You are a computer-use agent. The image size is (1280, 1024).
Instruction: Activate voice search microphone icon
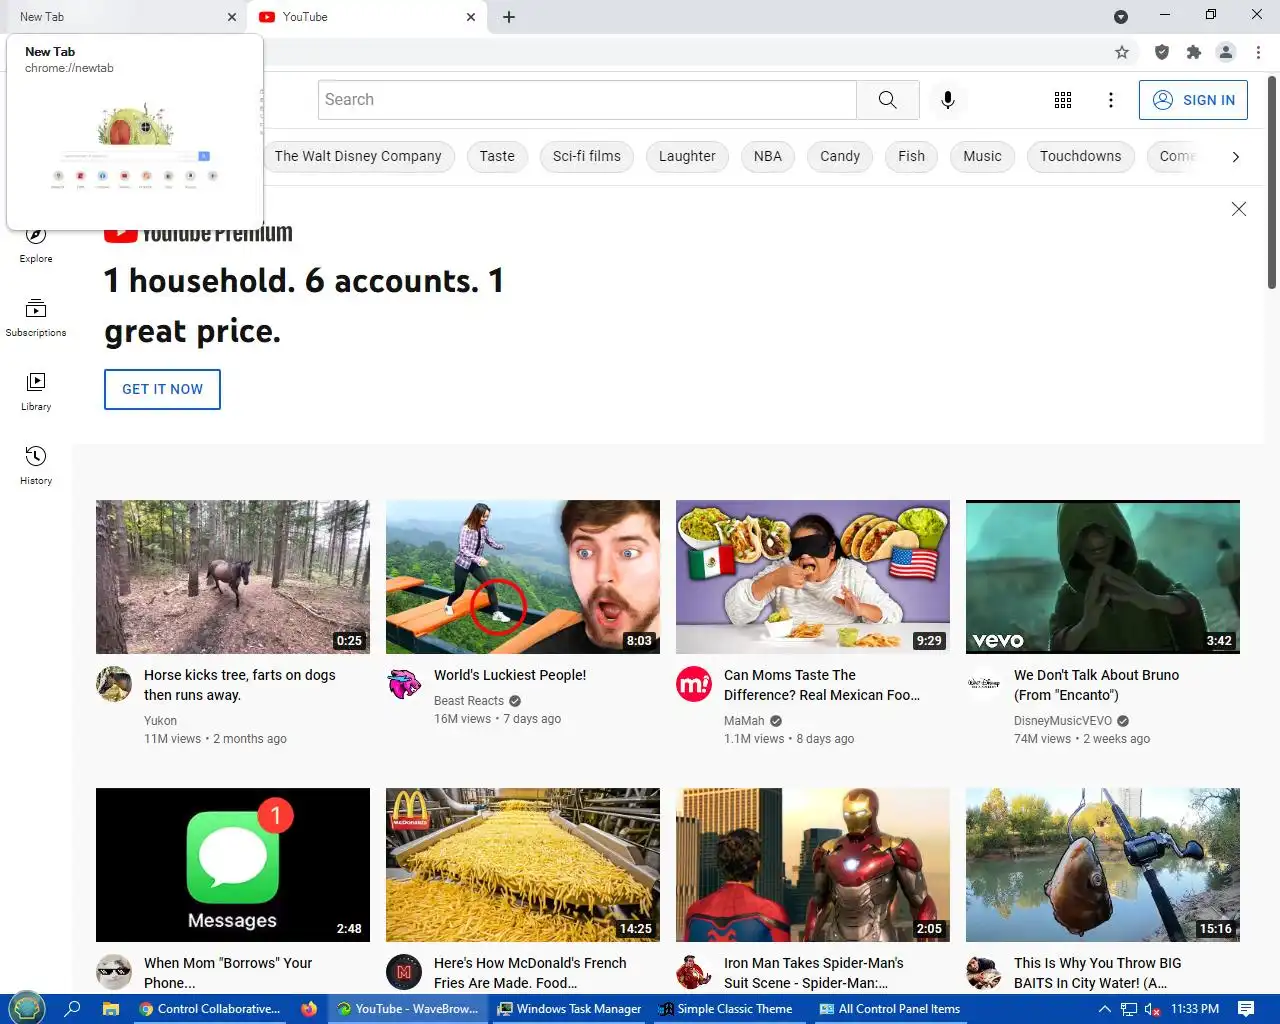click(948, 100)
